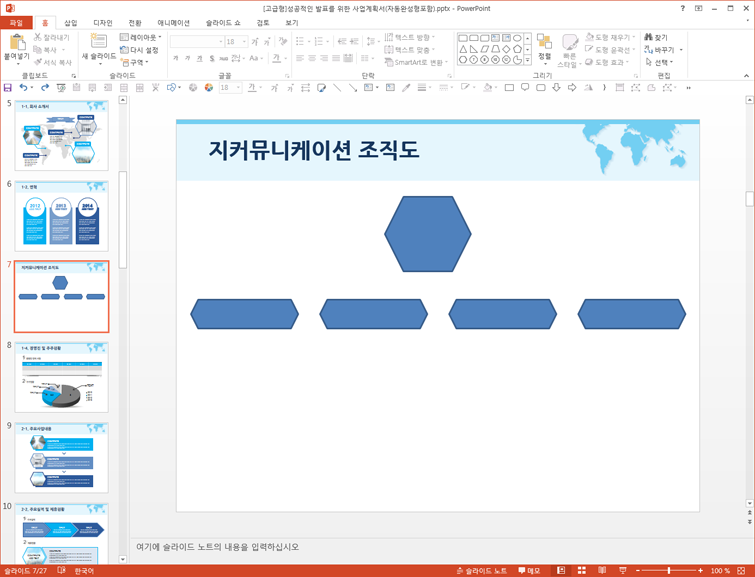Click the diagonal line tool in quick toolbar
Image resolution: width=755 pixels, height=577 pixels.
(337, 88)
